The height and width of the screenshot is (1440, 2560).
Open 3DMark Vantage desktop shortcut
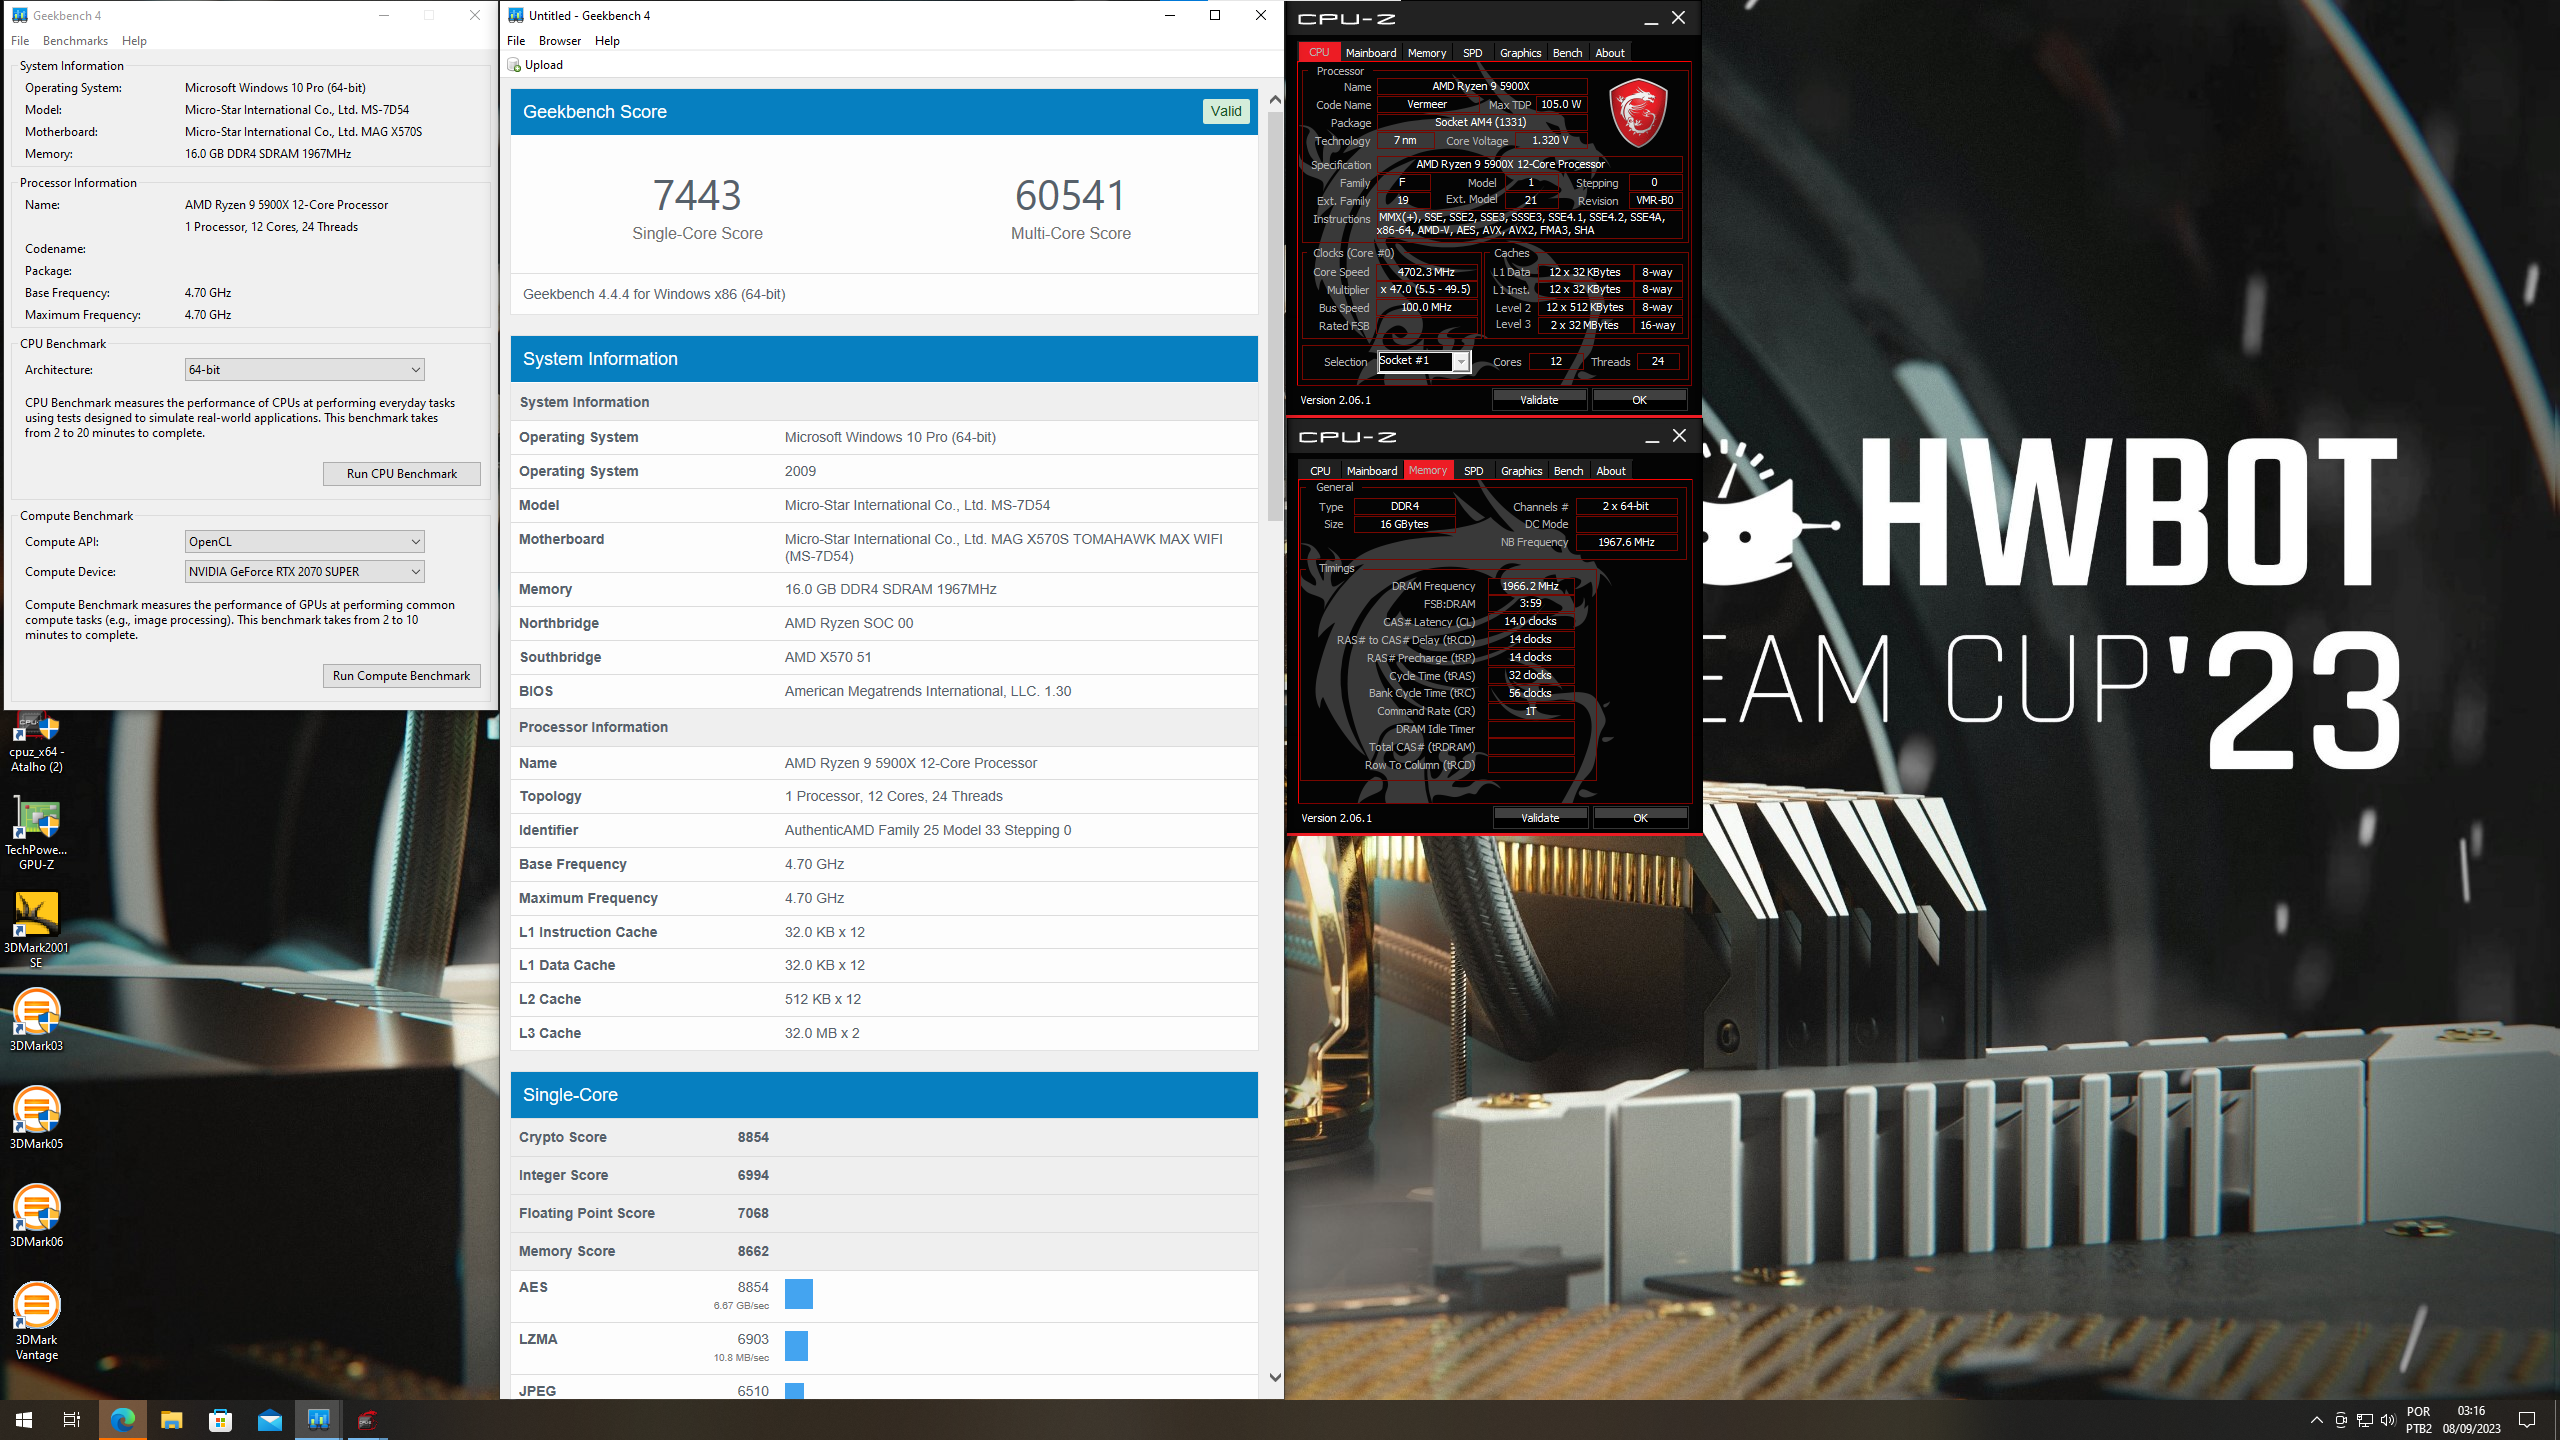[36, 1322]
